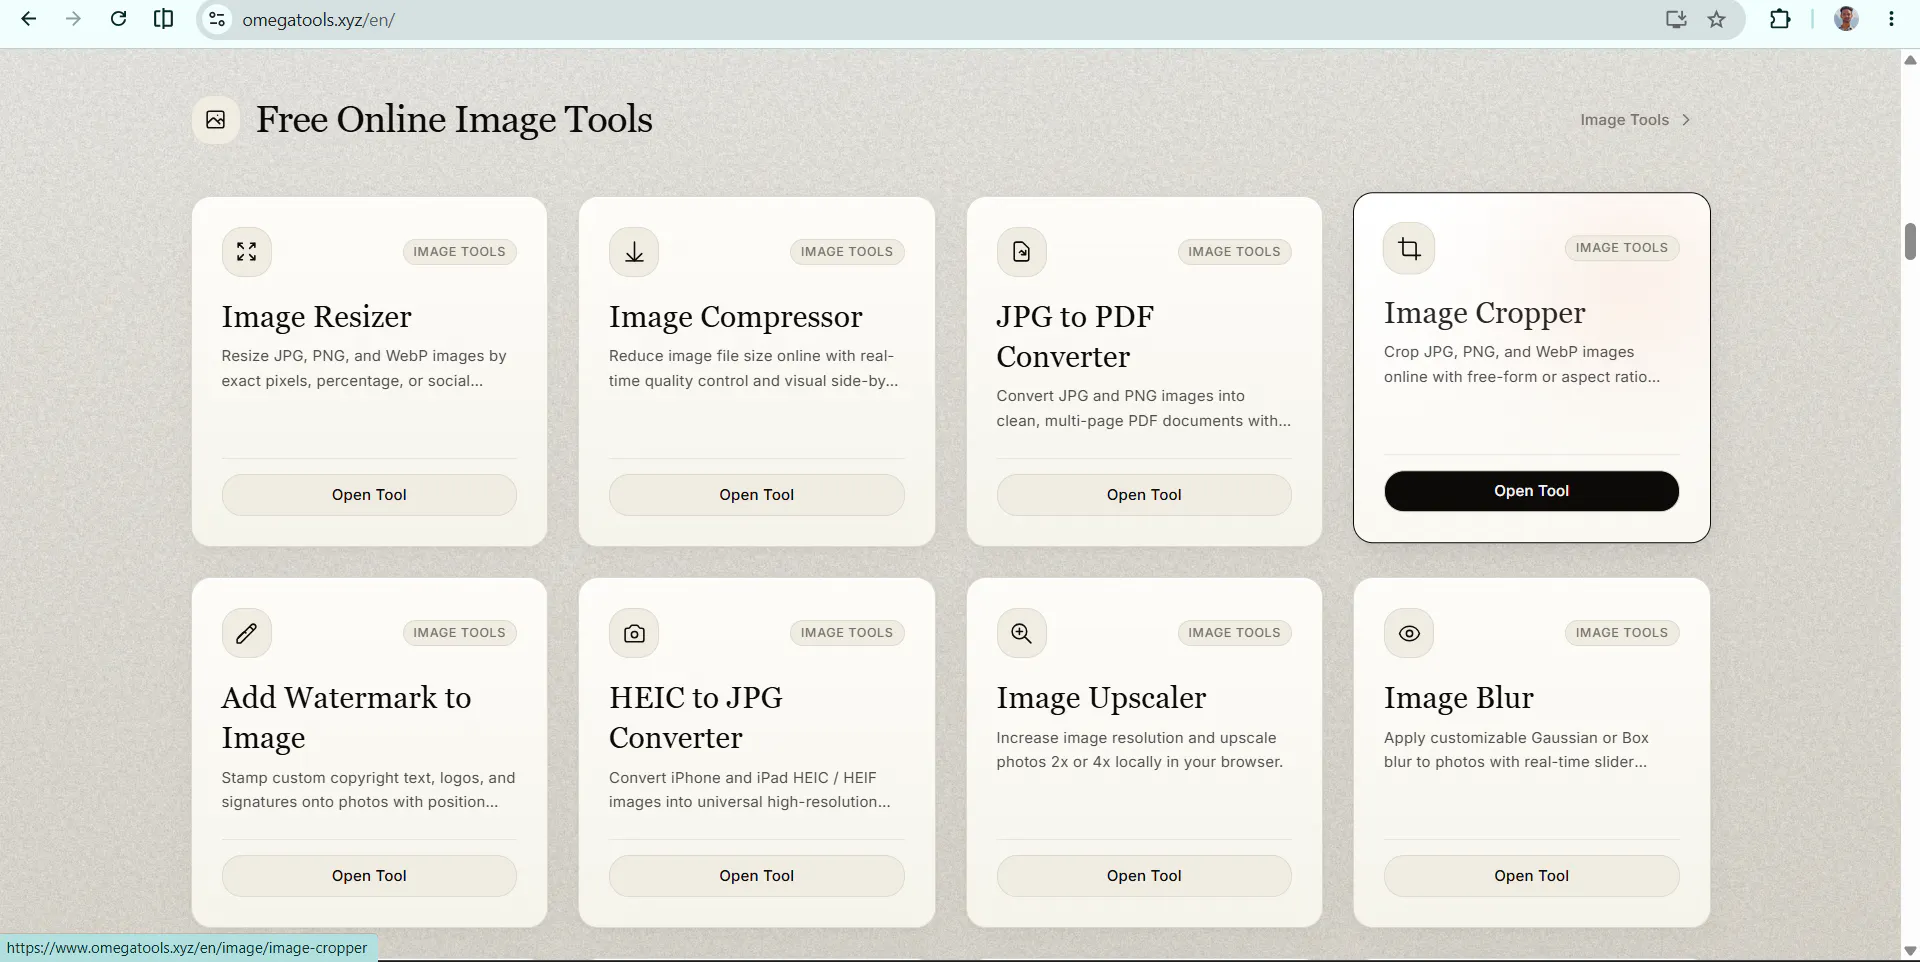The height and width of the screenshot is (962, 1920).
Task: Click the Image Compressor description text
Action: pyautogui.click(x=753, y=368)
